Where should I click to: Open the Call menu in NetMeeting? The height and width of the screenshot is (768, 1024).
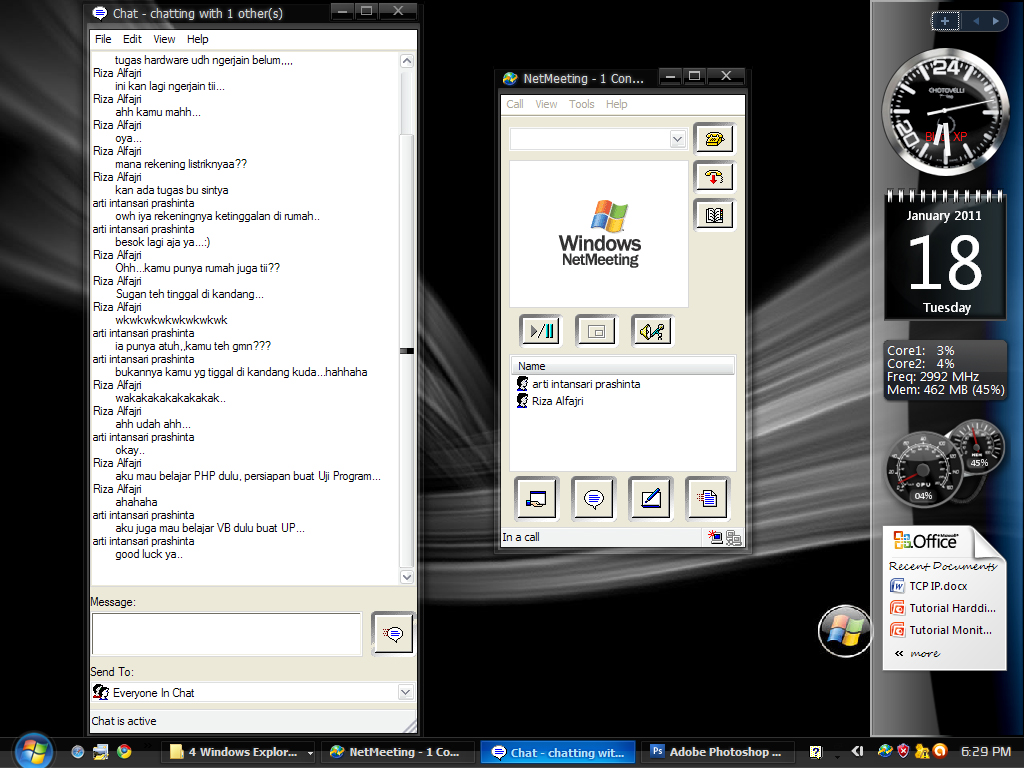[515, 104]
